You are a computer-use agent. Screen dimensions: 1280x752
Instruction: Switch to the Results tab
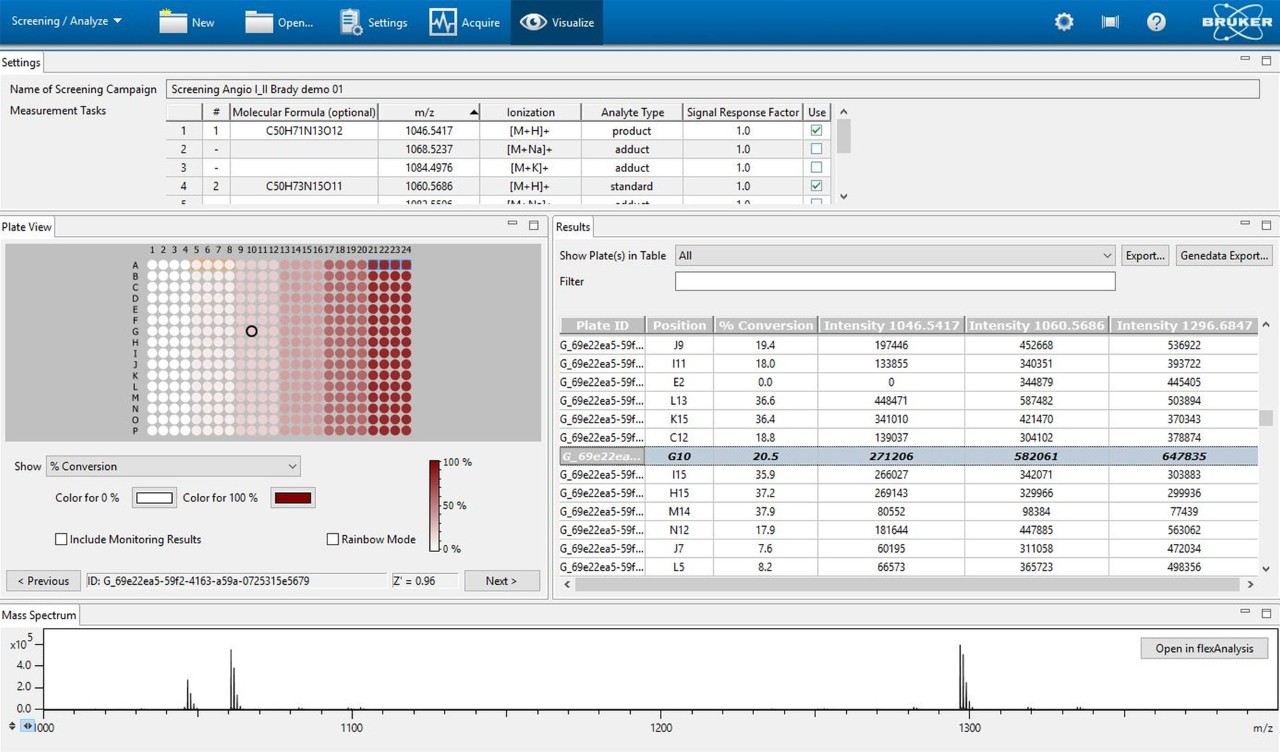(572, 227)
